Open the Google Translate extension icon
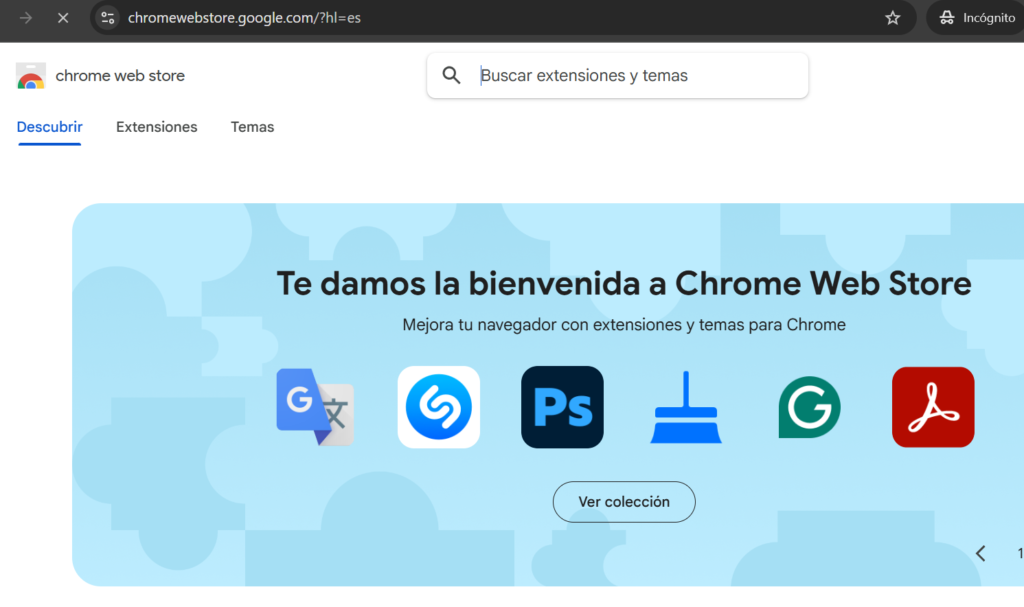The width and height of the screenshot is (1024, 607). coord(315,407)
